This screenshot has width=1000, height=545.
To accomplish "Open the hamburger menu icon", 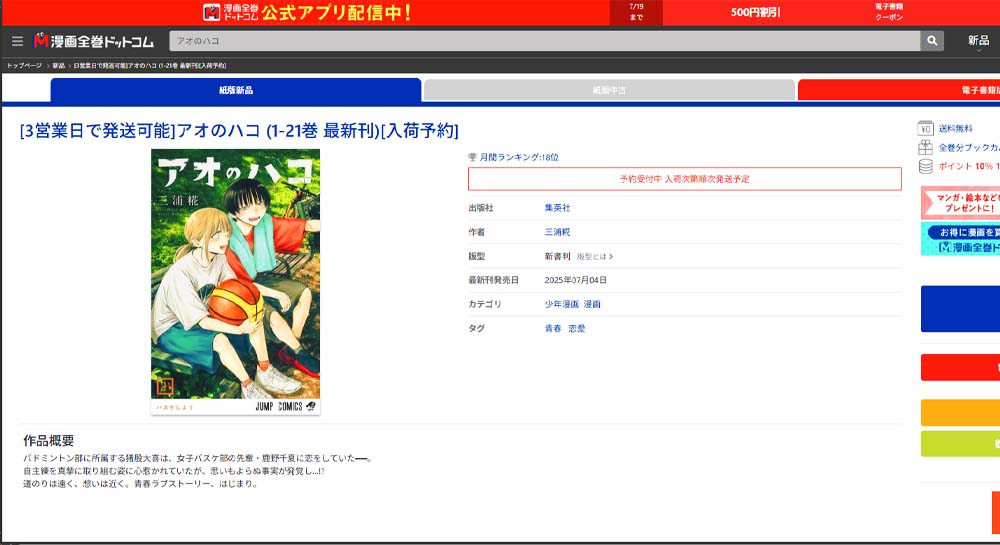I will [17, 41].
